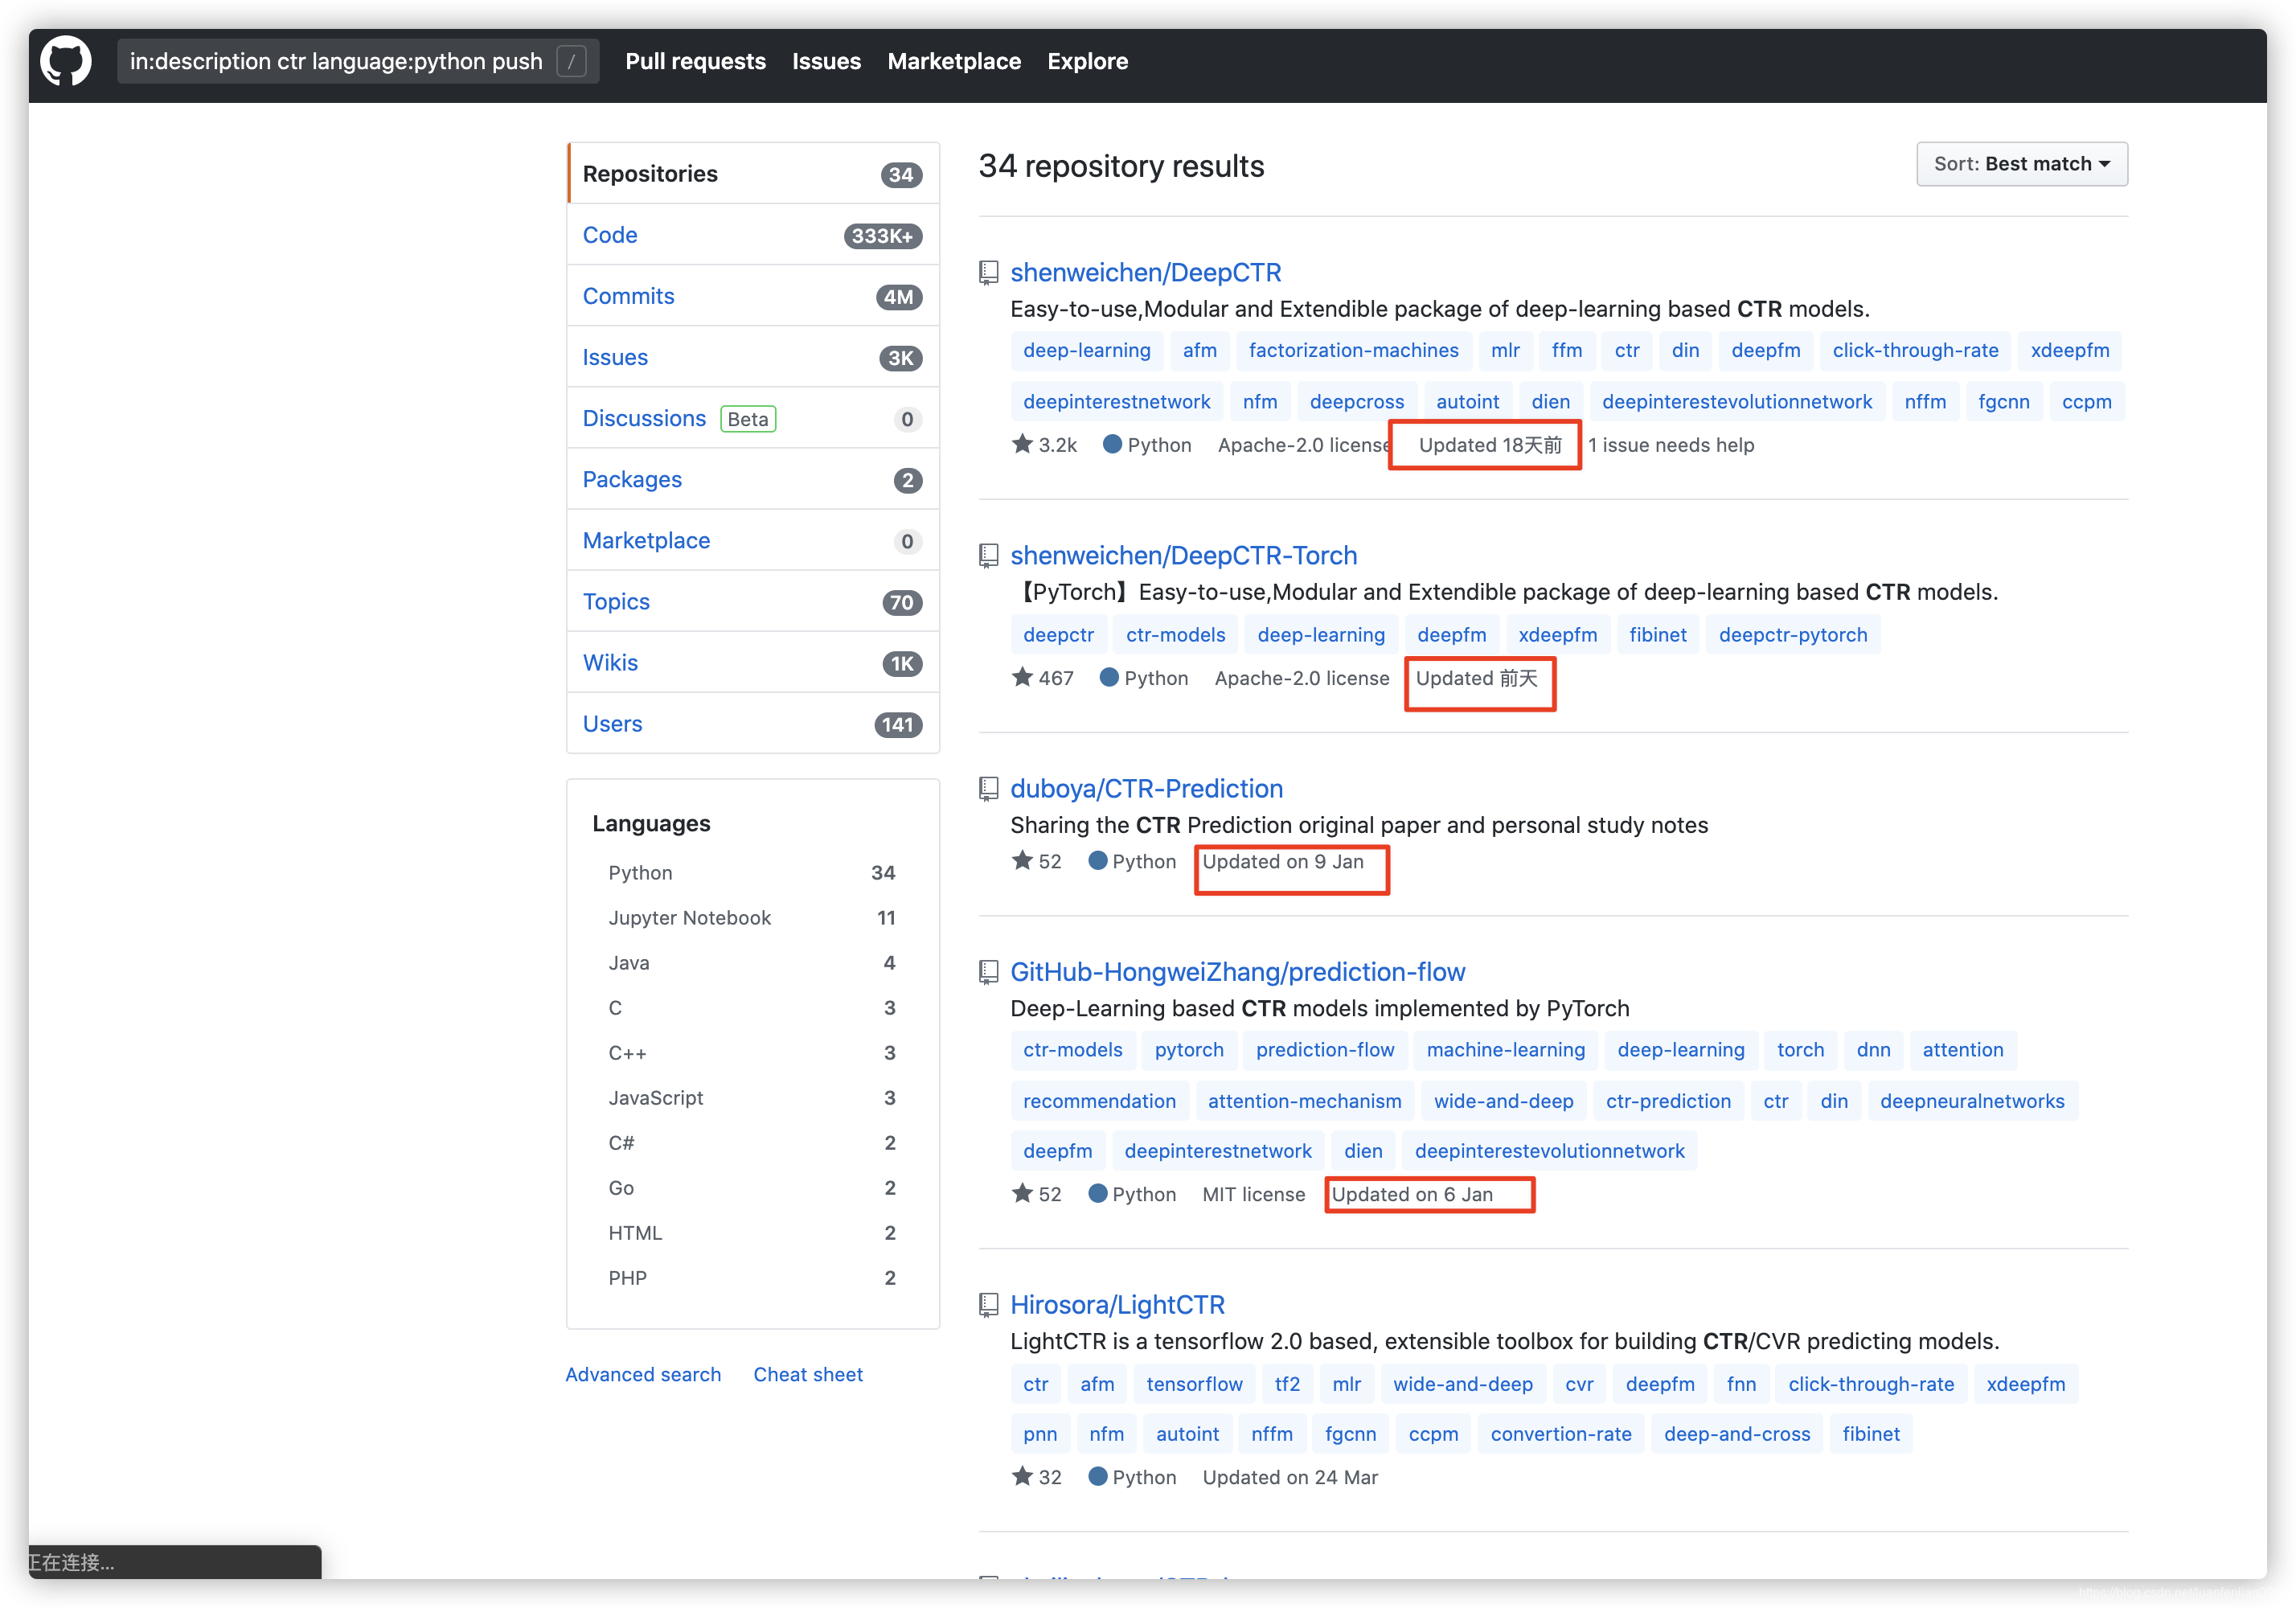Filter results by C++ language
Viewport: 2296px width, 1608px height.
click(752, 1053)
